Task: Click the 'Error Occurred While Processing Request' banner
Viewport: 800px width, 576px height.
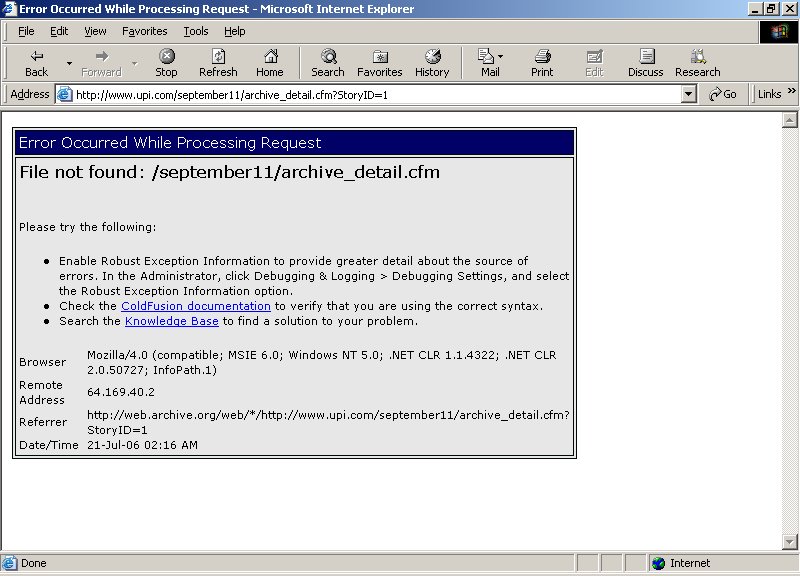Action: point(294,143)
